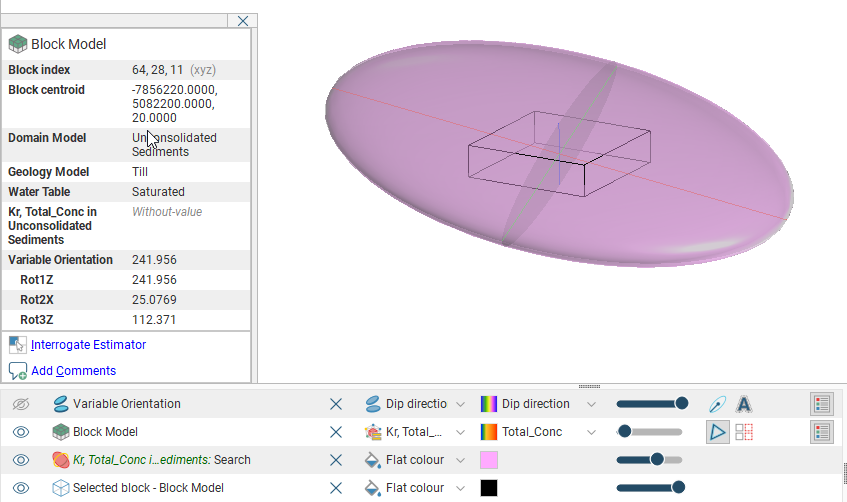The height and width of the screenshot is (502, 847).
Task: Expand the Total_Conc colourmap dropdown
Action: (590, 432)
